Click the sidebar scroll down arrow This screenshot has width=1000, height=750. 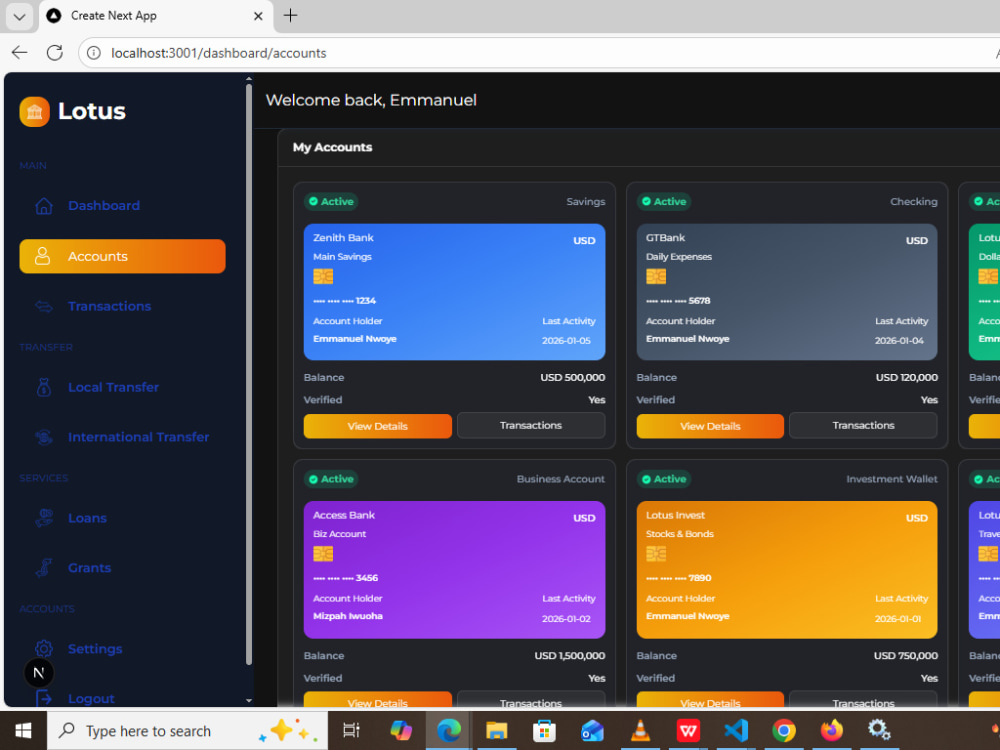click(249, 700)
